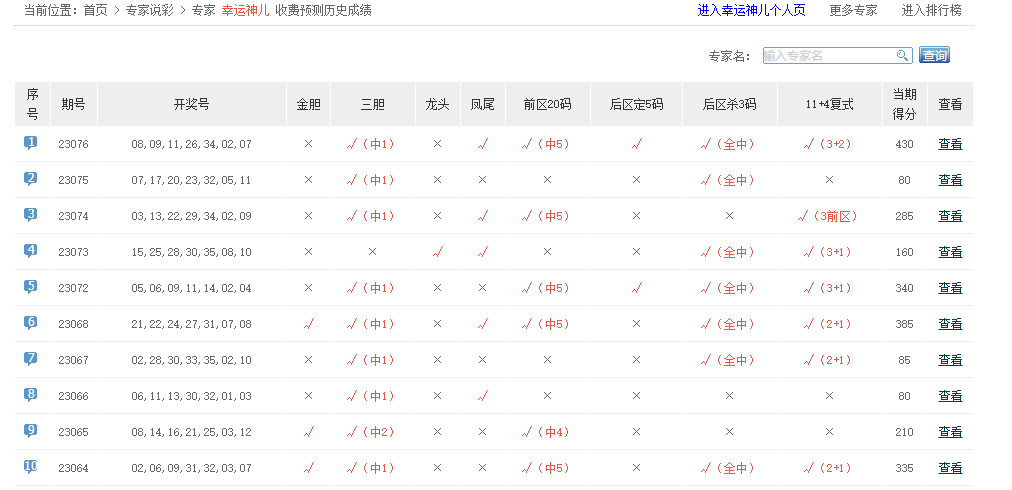The width and height of the screenshot is (1012, 490).
Task: Click the number 8 rank badge icon
Action: point(31,395)
